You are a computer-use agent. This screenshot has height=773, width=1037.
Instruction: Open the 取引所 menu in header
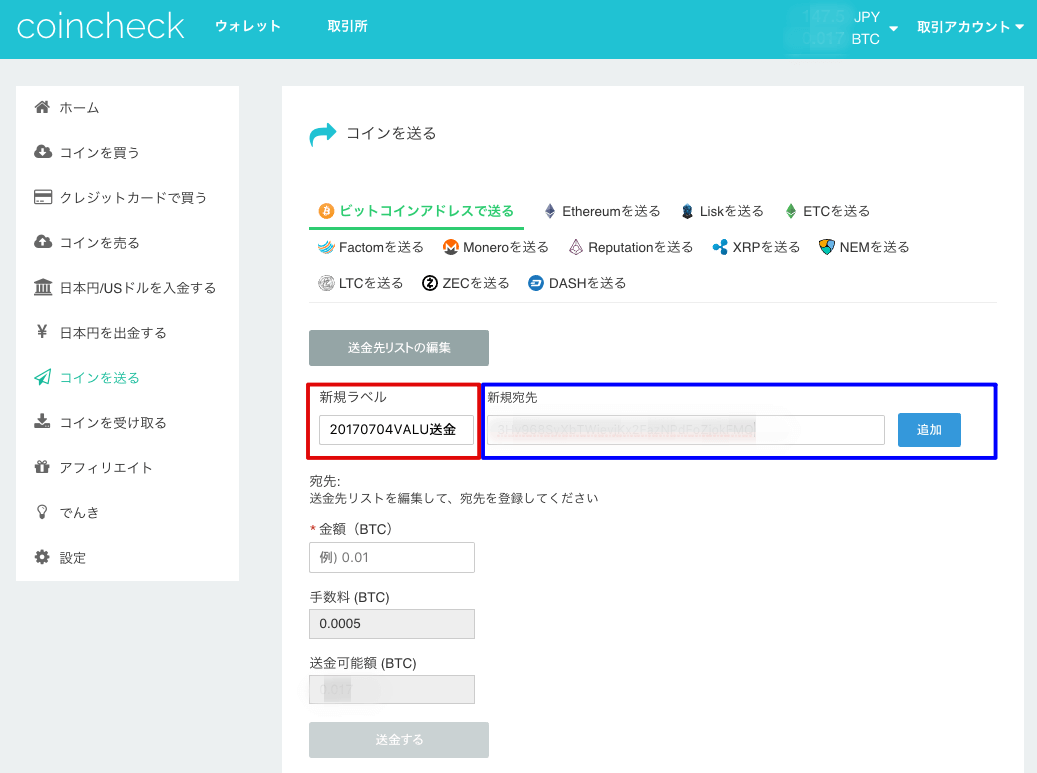(x=347, y=26)
